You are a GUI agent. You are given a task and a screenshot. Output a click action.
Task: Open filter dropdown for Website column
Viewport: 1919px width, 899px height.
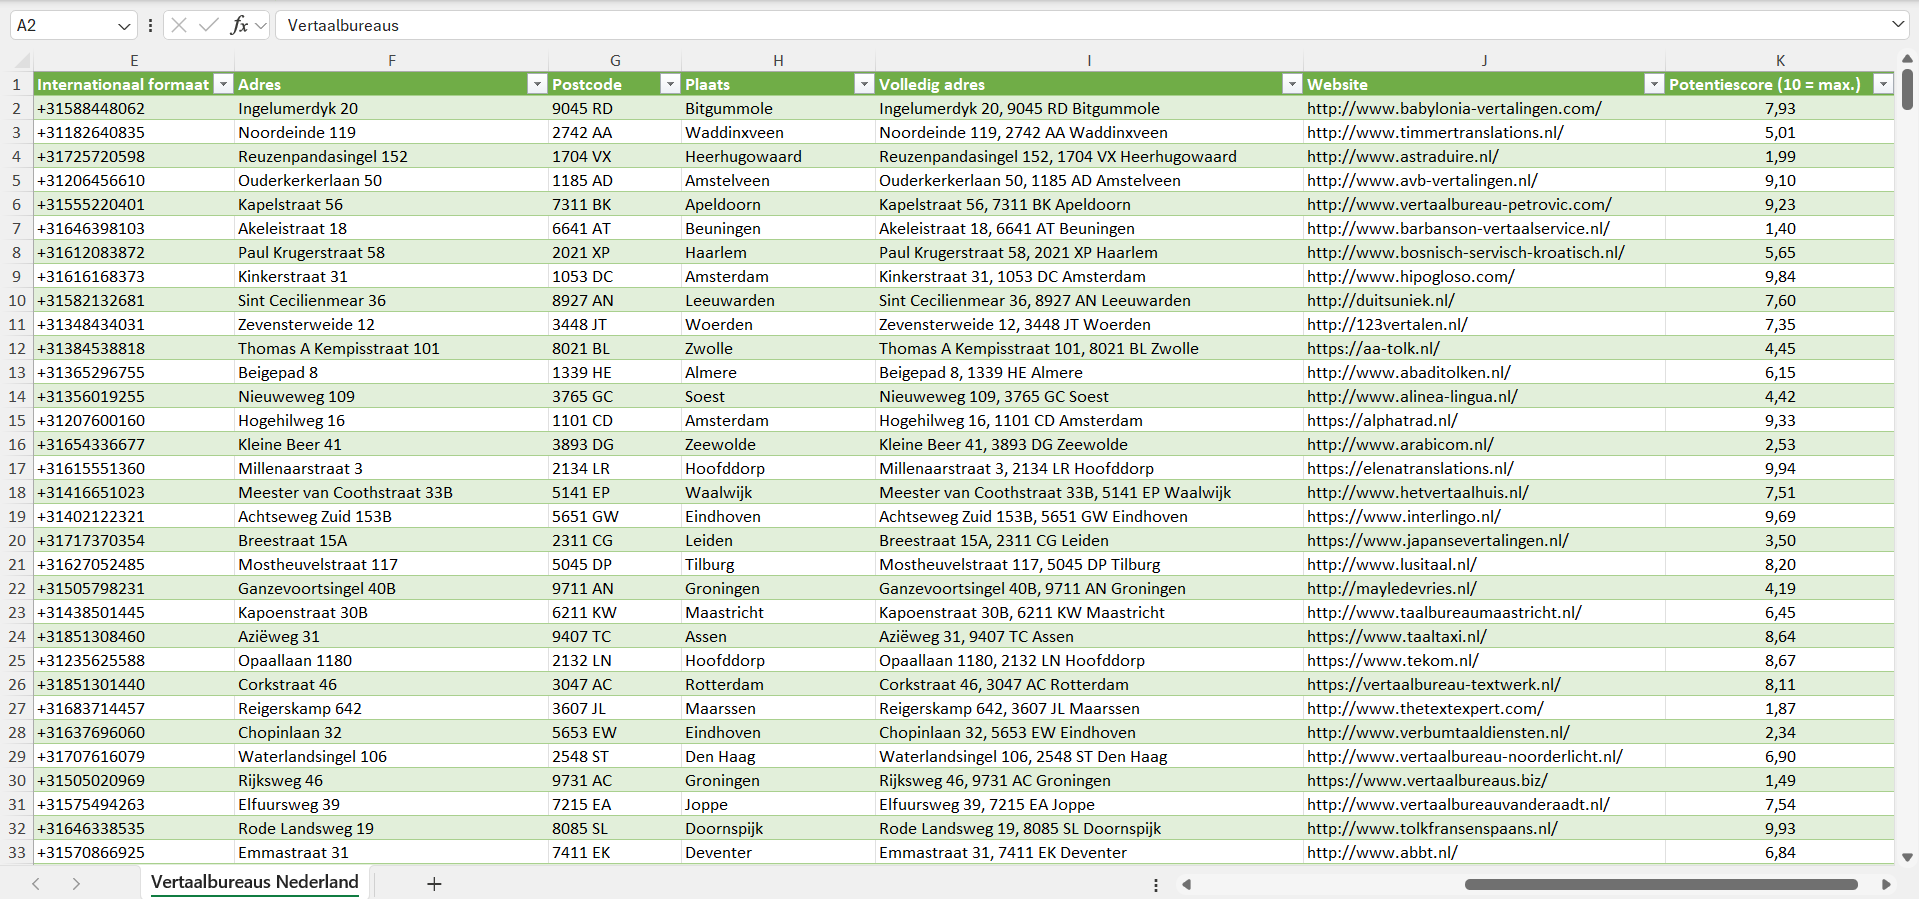(1654, 84)
